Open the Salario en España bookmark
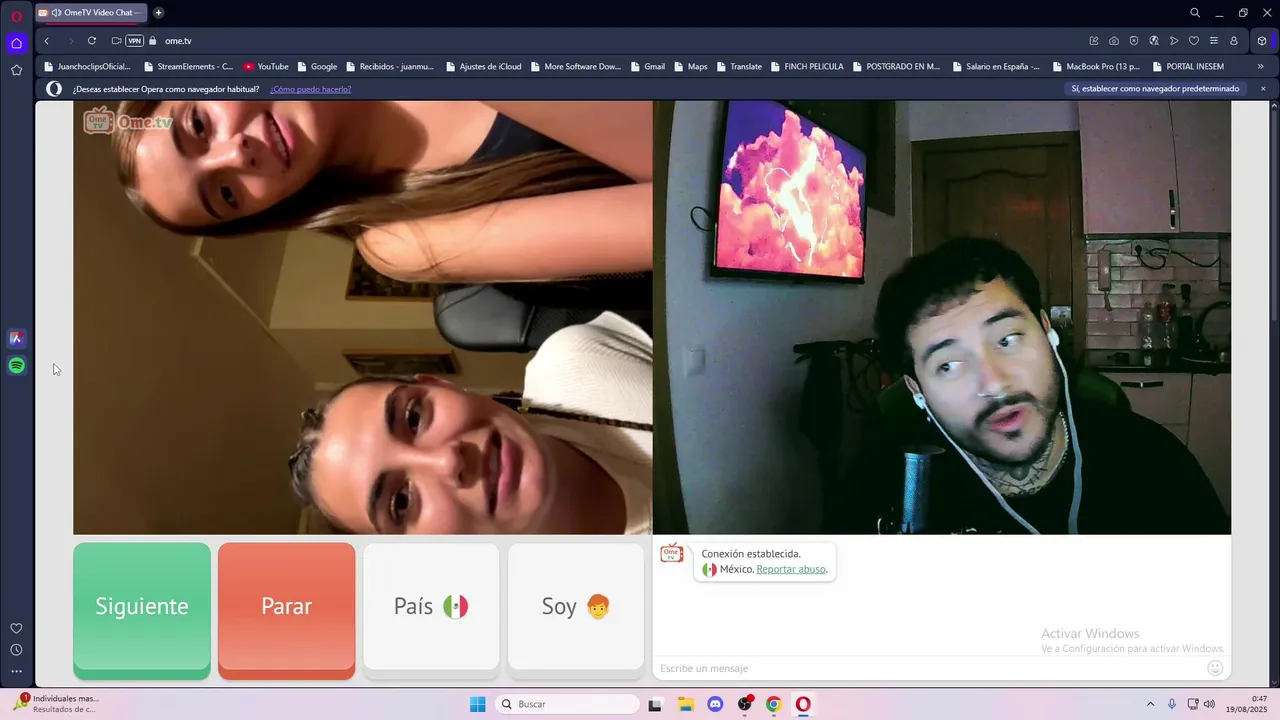The image size is (1280, 720). [x=996, y=67]
